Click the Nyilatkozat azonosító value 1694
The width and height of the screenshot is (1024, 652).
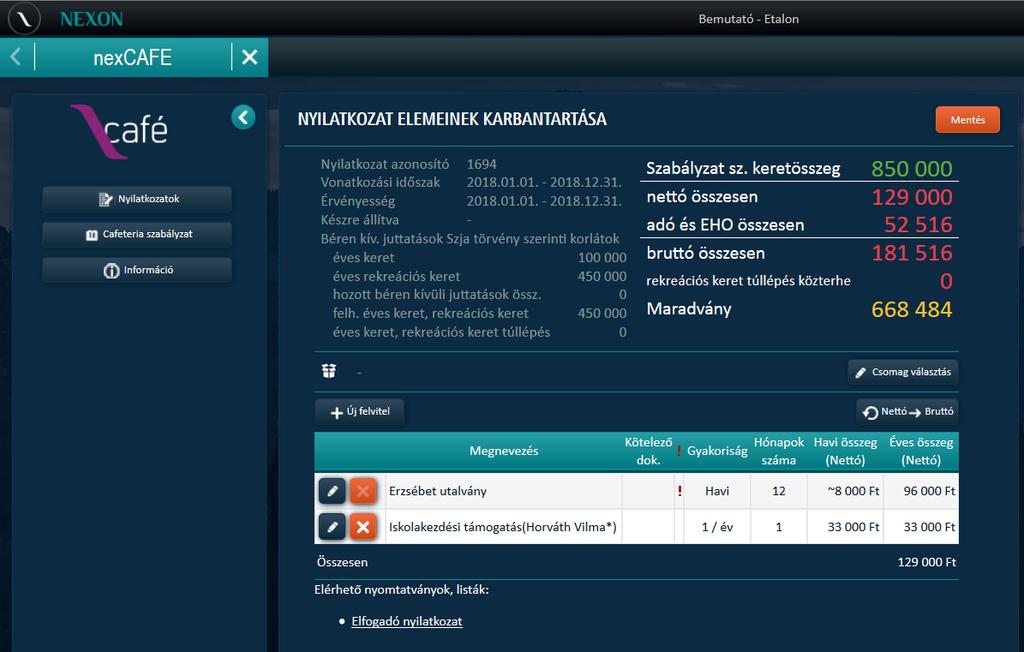click(481, 164)
